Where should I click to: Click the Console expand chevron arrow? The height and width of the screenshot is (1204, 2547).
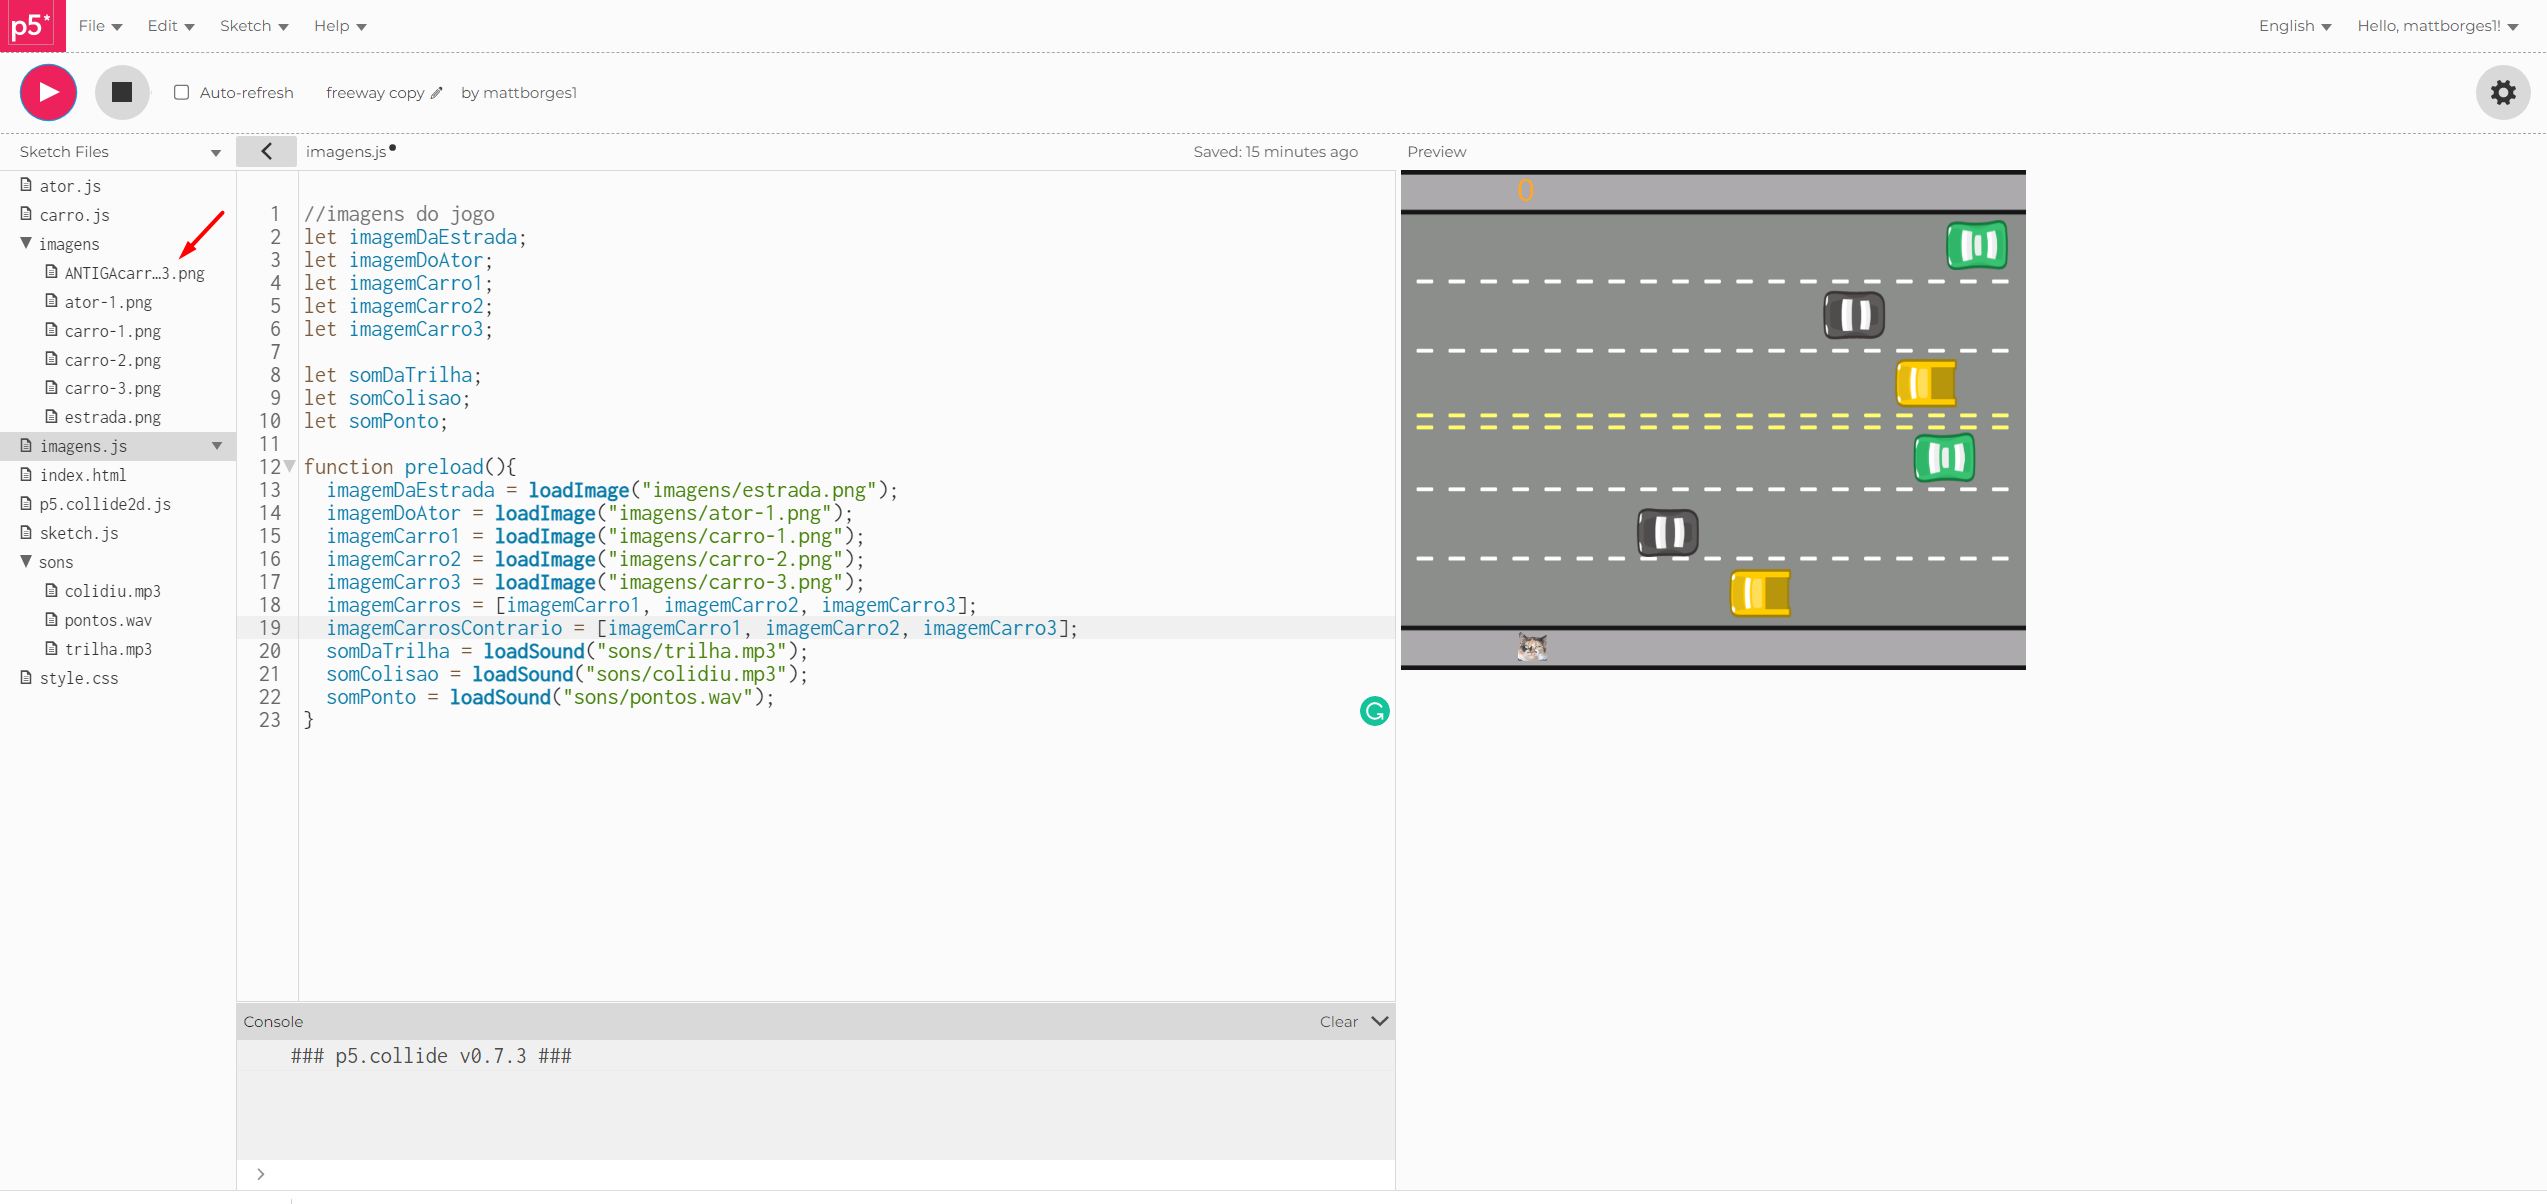[x=1381, y=1019]
